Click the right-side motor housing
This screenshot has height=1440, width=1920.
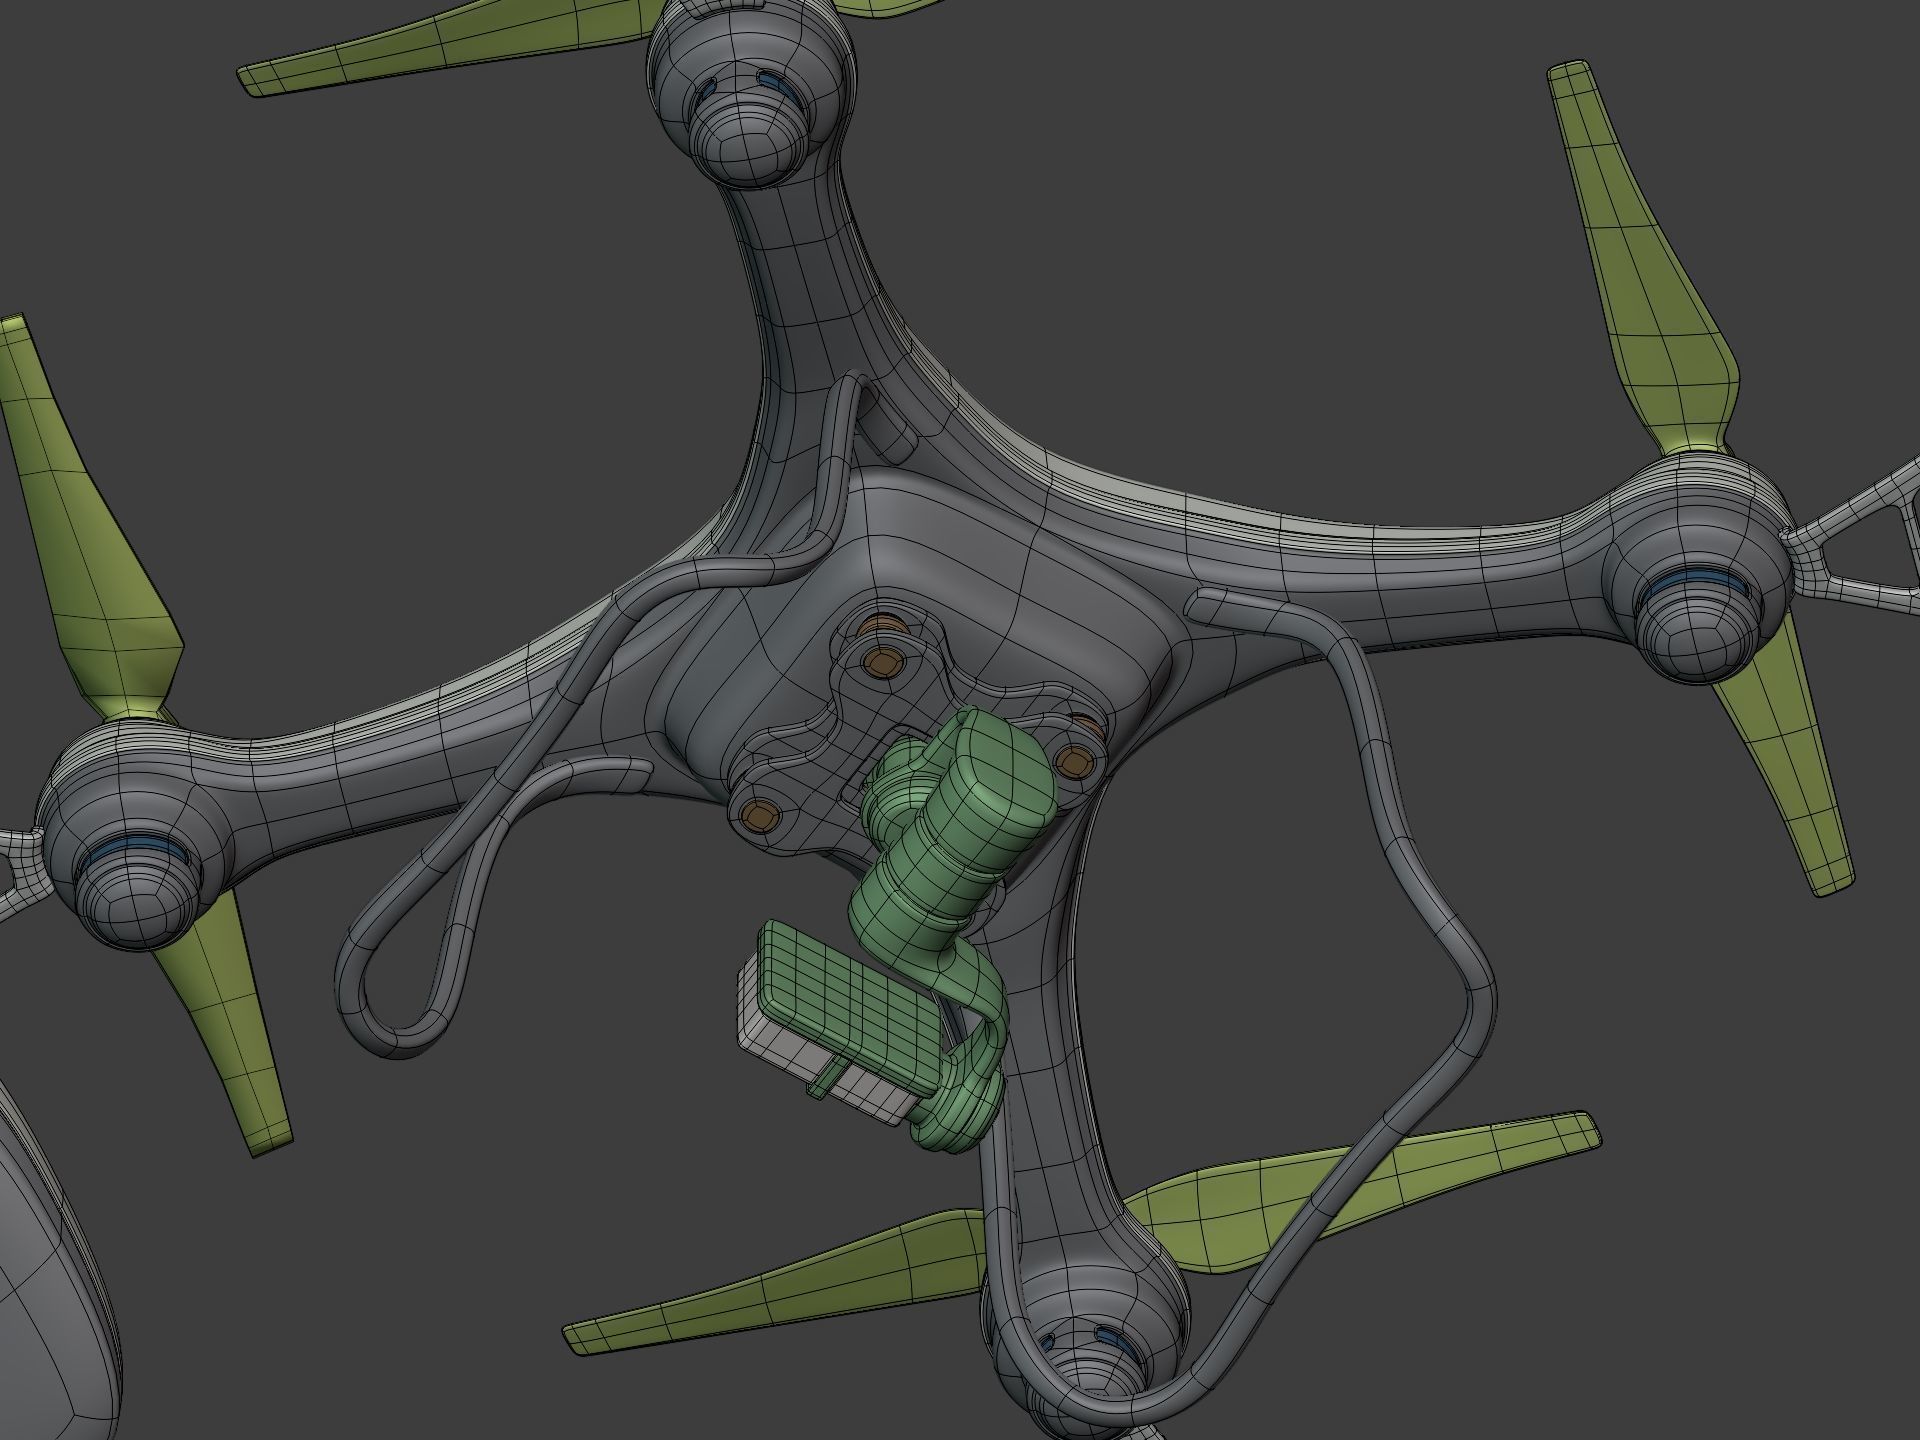(1696, 570)
